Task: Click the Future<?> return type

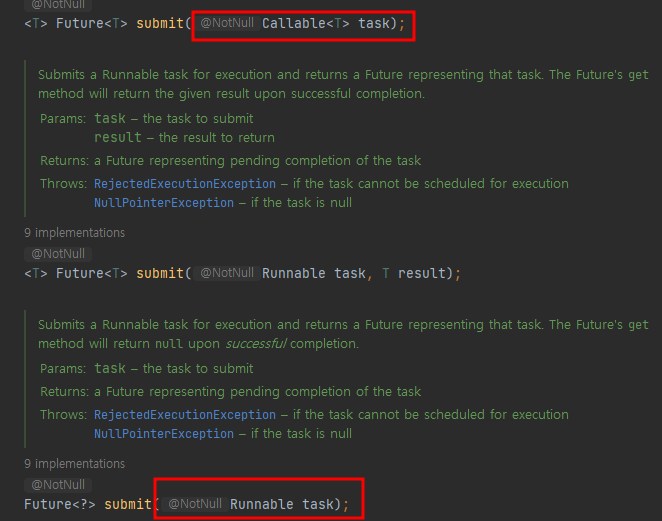Action: [x=60, y=504]
